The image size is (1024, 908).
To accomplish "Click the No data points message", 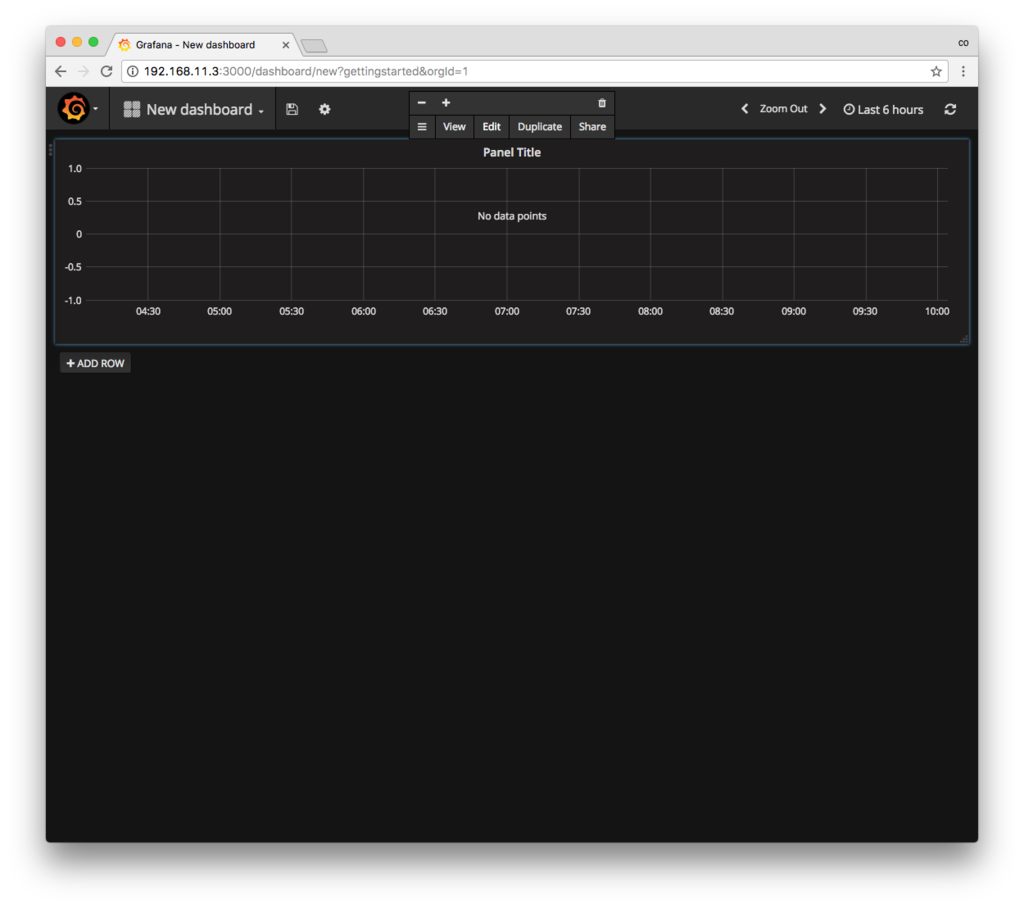I will pyautogui.click(x=511, y=216).
